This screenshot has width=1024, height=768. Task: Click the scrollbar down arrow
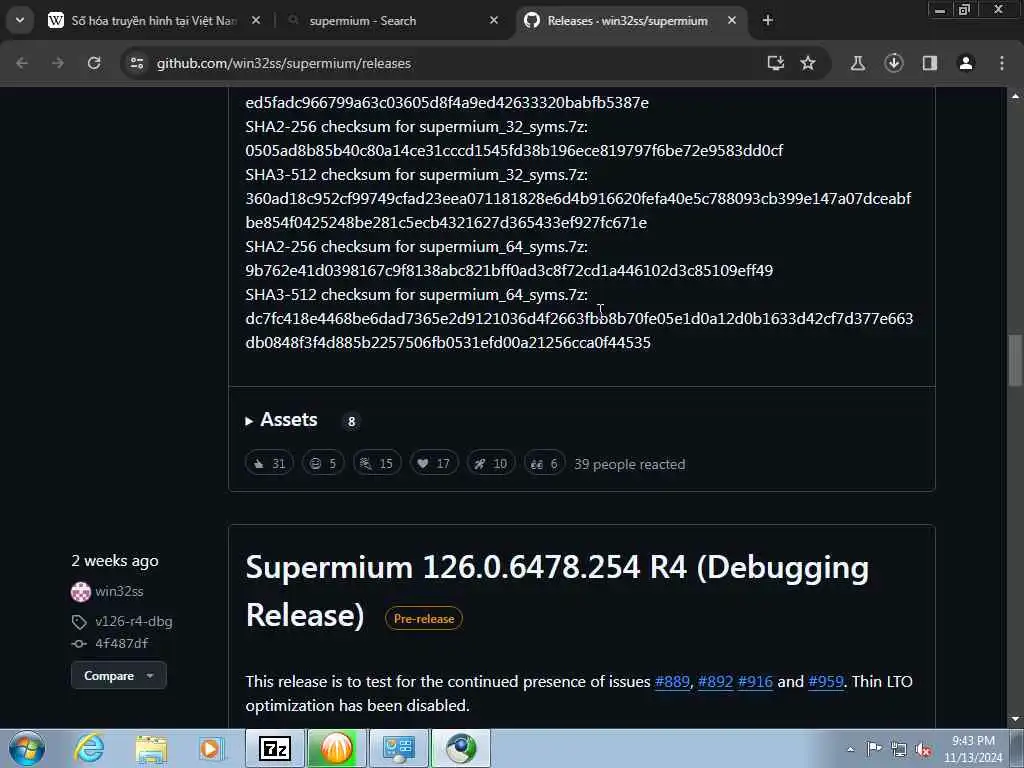tap(1015, 720)
